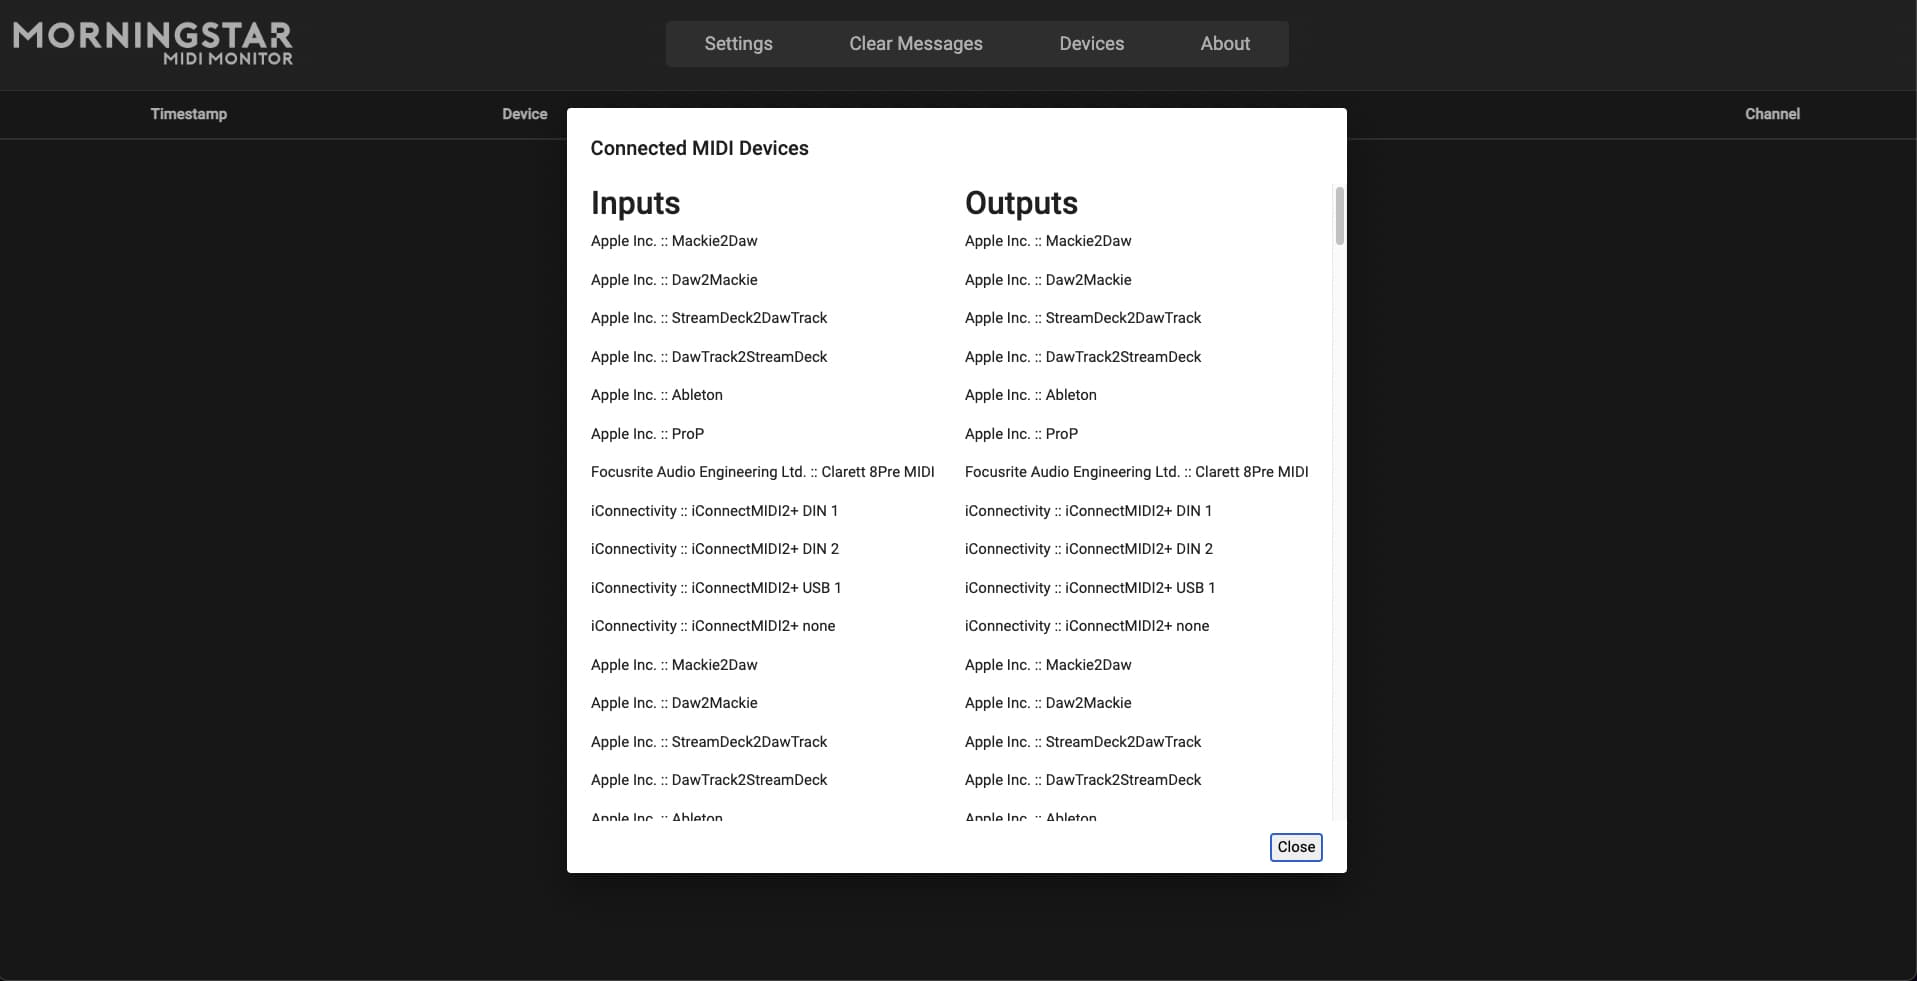This screenshot has height=981, width=1917.
Task: Select iConnectMIDI2+ DIN 1 under Inputs
Action: [x=715, y=511]
